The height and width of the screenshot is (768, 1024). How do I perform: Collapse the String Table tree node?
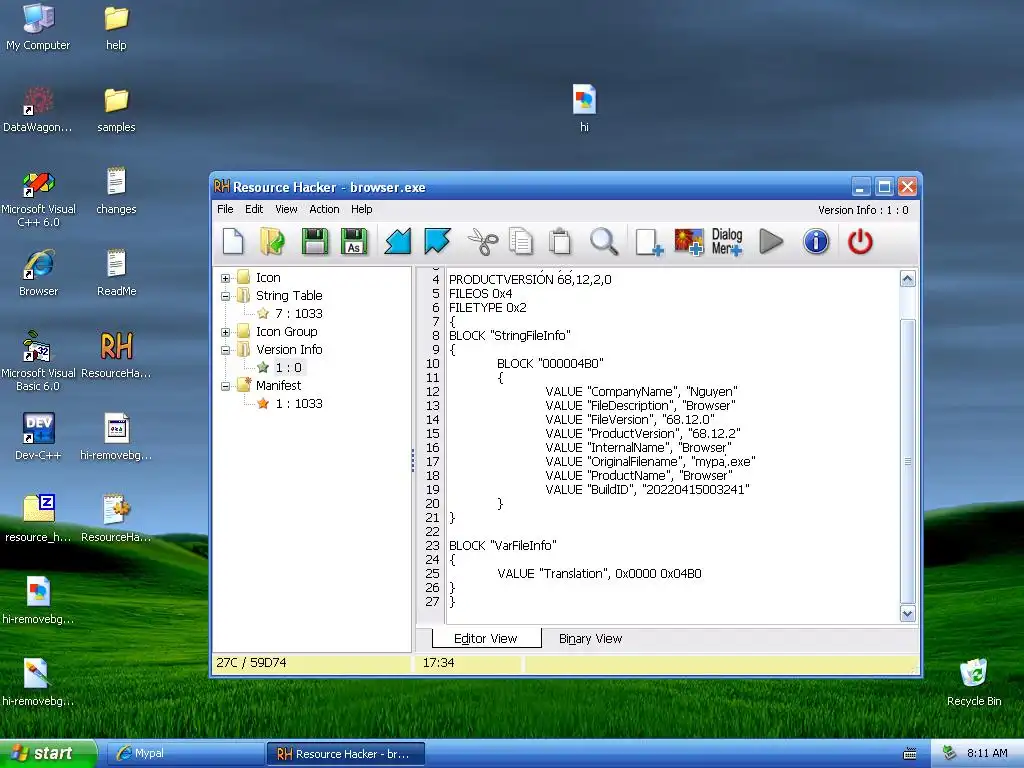pos(225,296)
